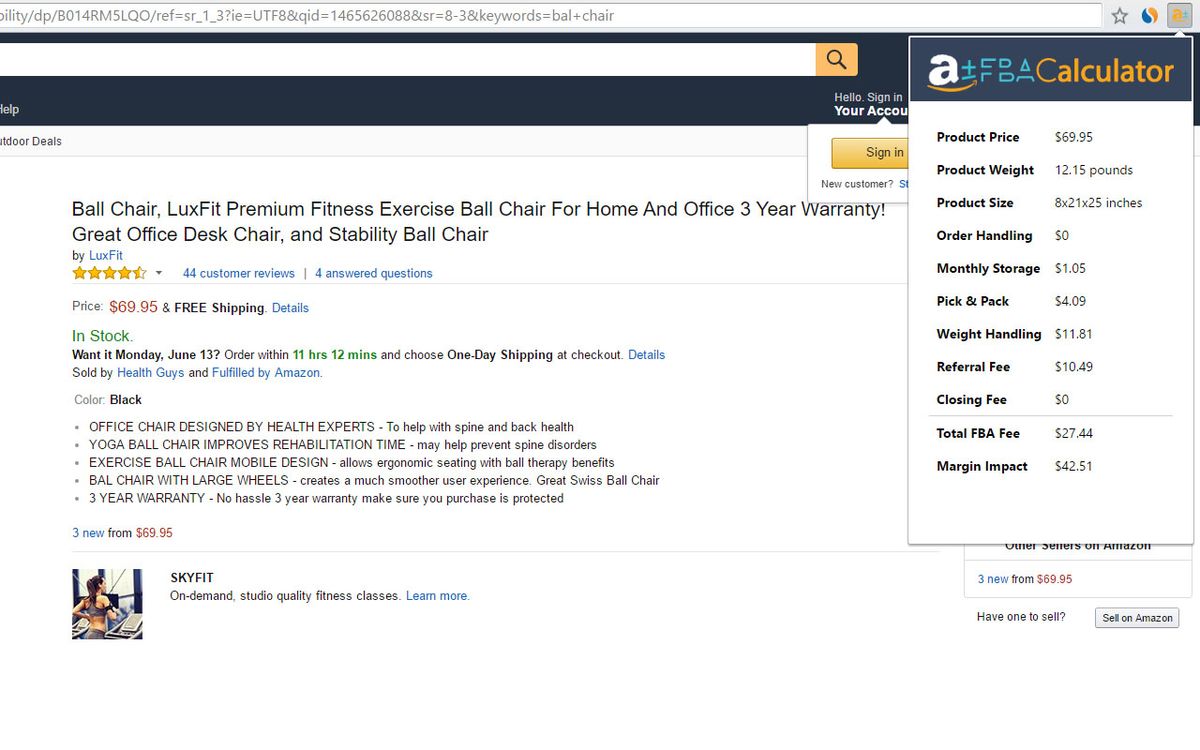Expand the star rating dropdown arrow
This screenshot has height=750, width=1200.
[x=158, y=273]
